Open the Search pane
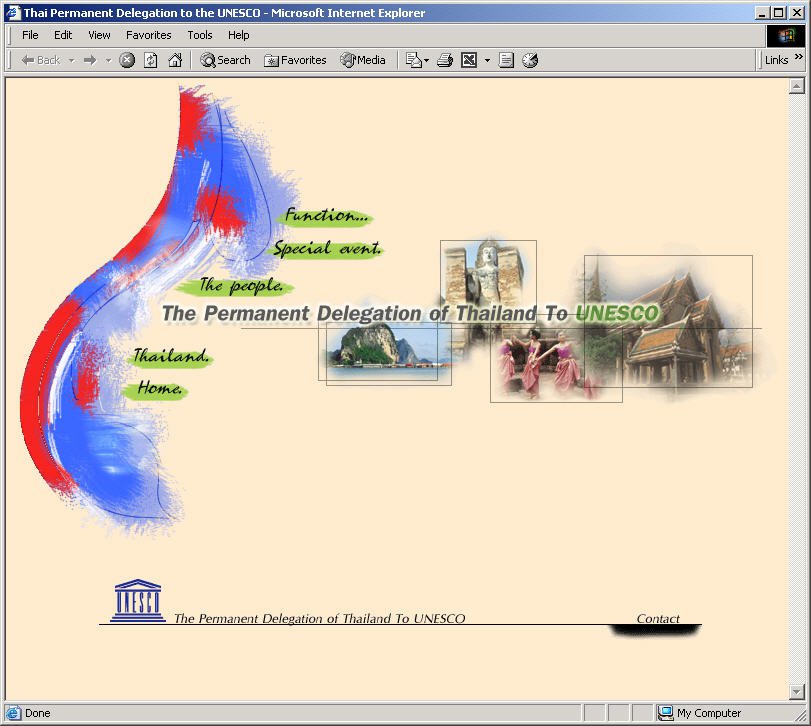The image size is (811, 726). (225, 60)
